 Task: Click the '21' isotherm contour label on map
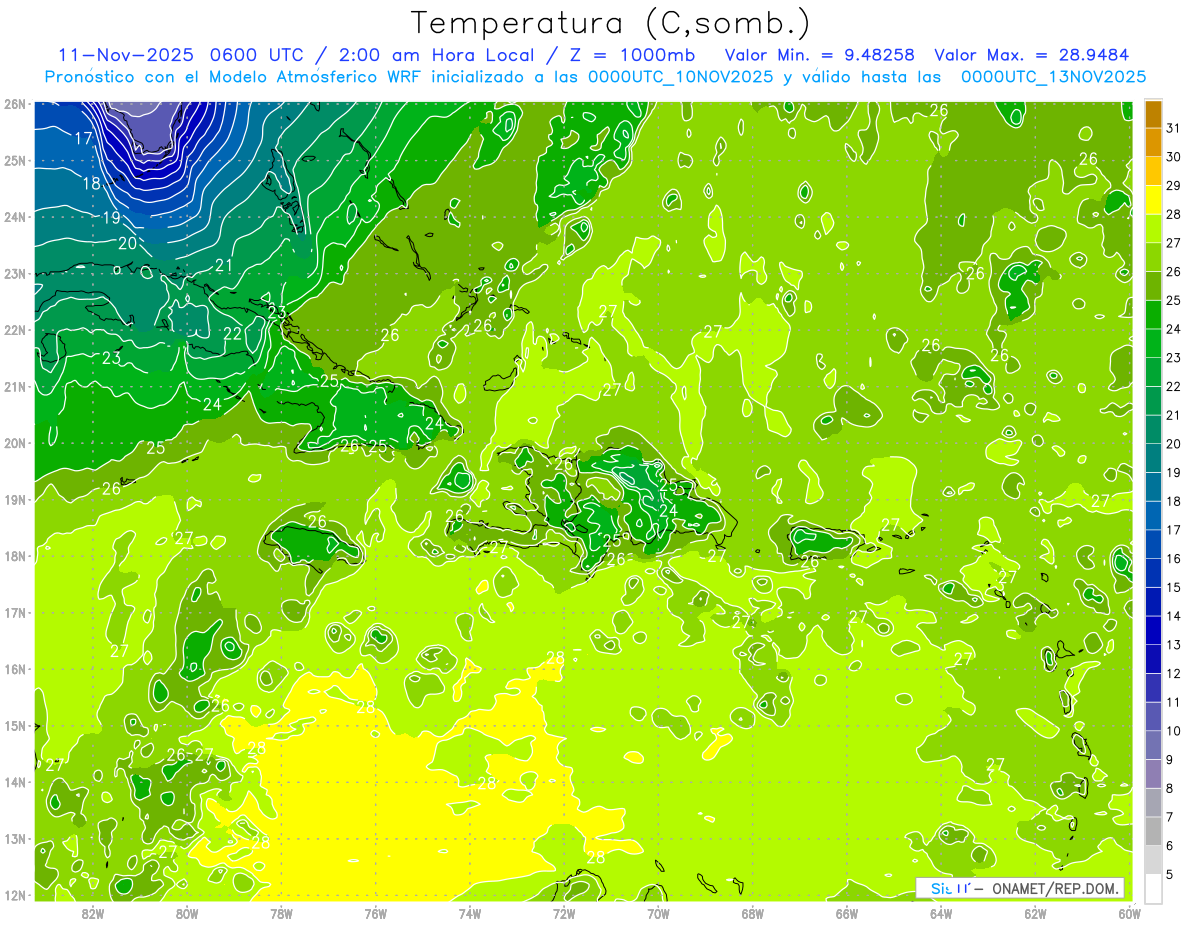pyautogui.click(x=224, y=265)
